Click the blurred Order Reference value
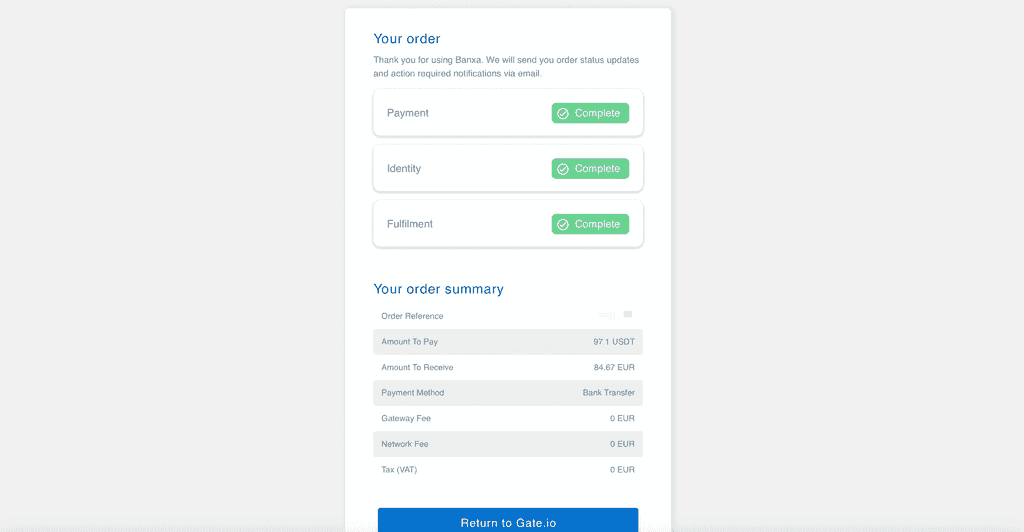 point(615,315)
